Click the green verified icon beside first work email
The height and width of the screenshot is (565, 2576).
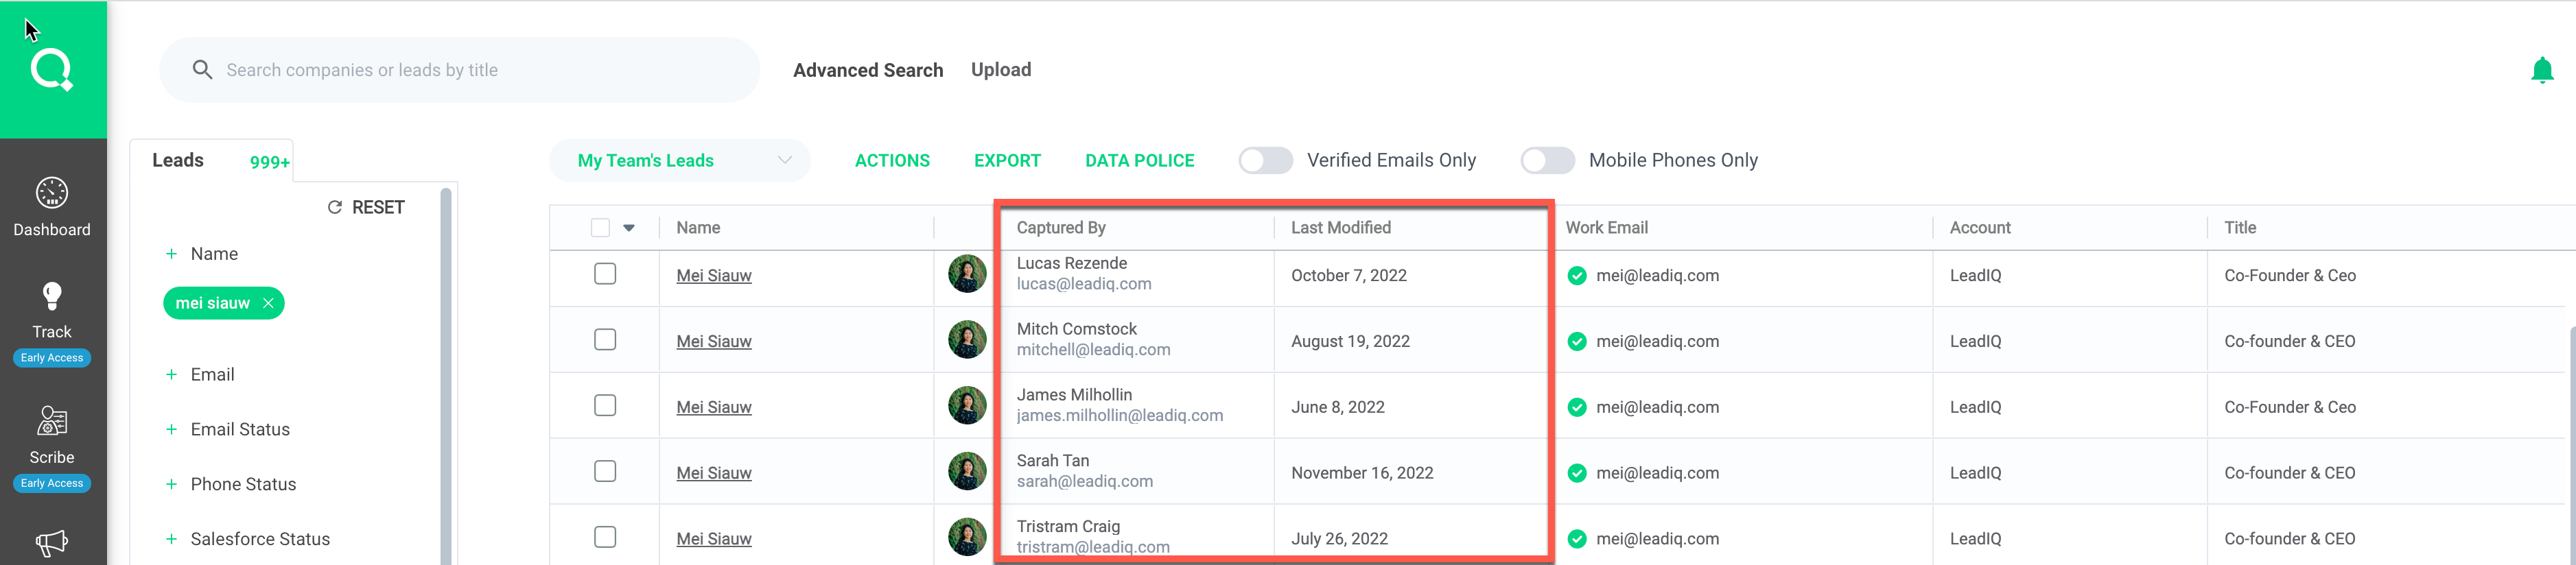point(1577,276)
